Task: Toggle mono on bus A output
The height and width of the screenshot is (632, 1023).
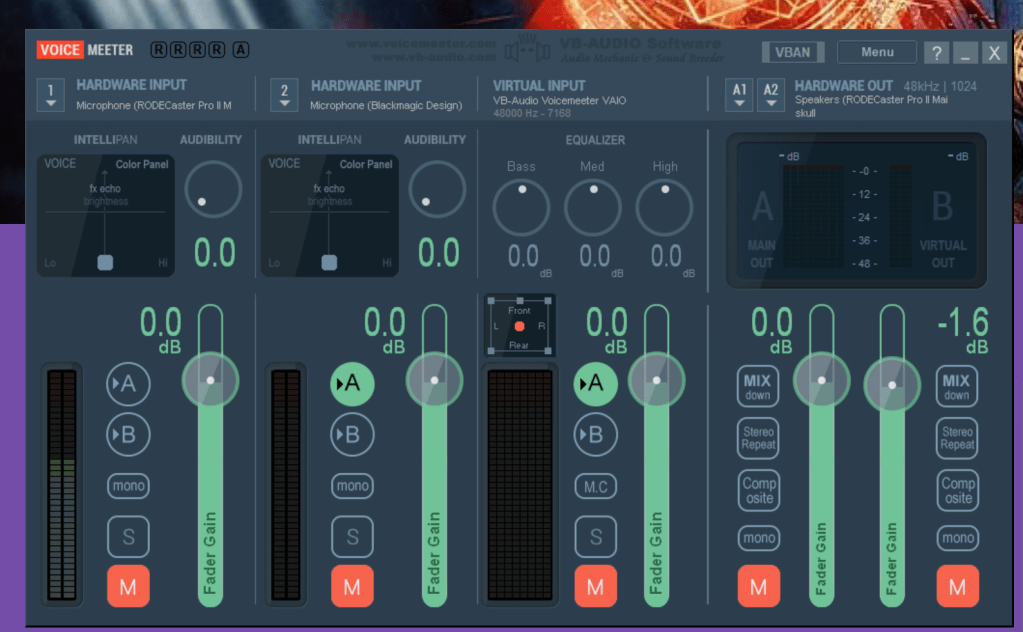Action: 759,538
